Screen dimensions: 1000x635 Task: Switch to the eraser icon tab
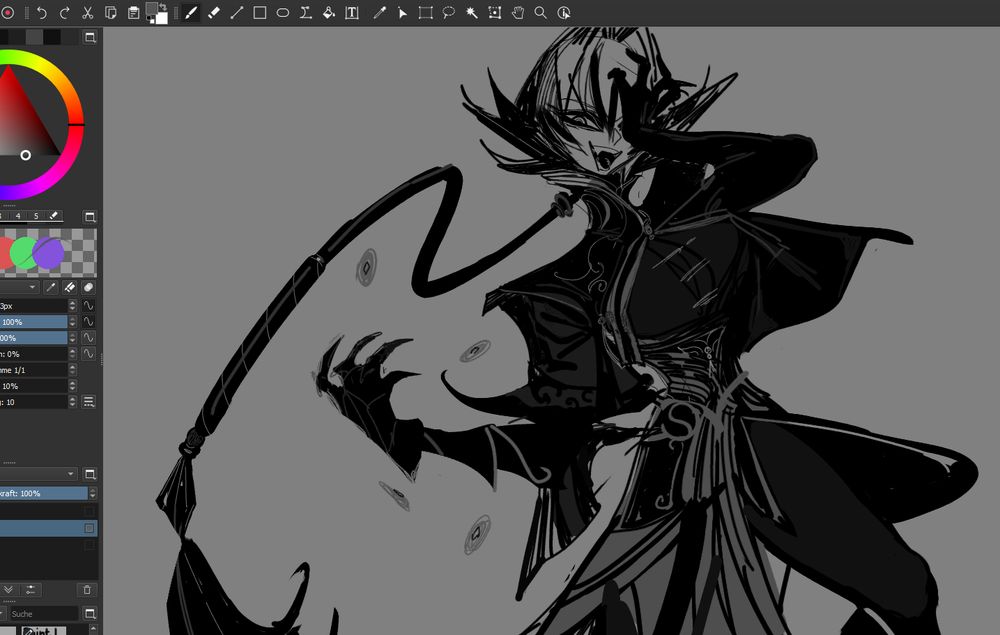click(x=54, y=216)
